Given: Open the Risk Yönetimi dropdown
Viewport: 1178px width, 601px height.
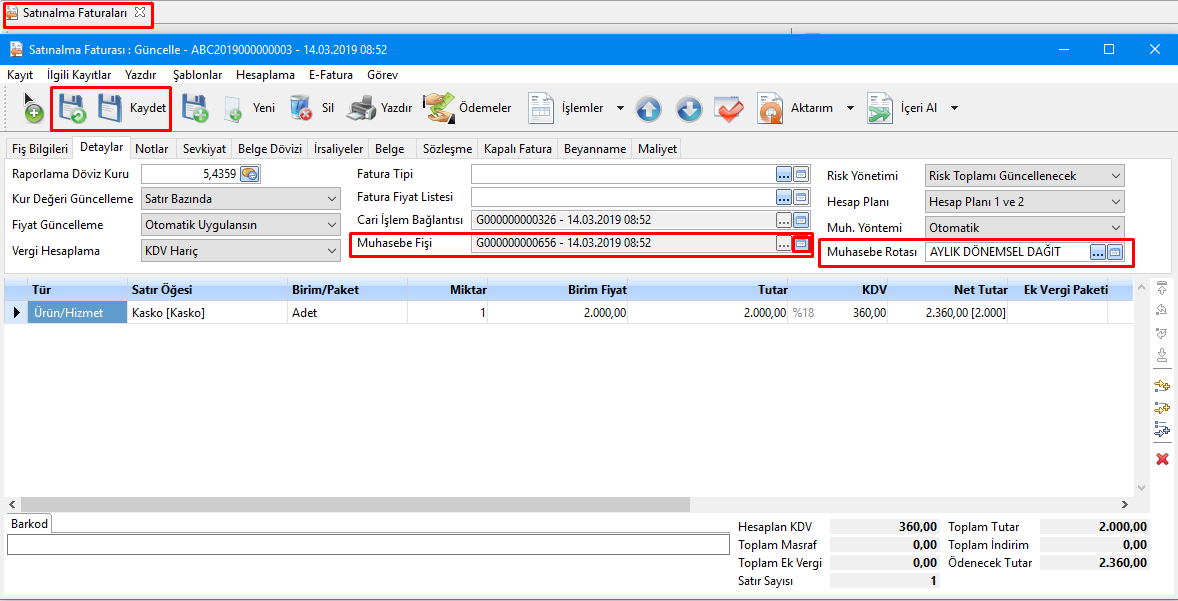Looking at the screenshot, I should pyautogui.click(x=1115, y=176).
